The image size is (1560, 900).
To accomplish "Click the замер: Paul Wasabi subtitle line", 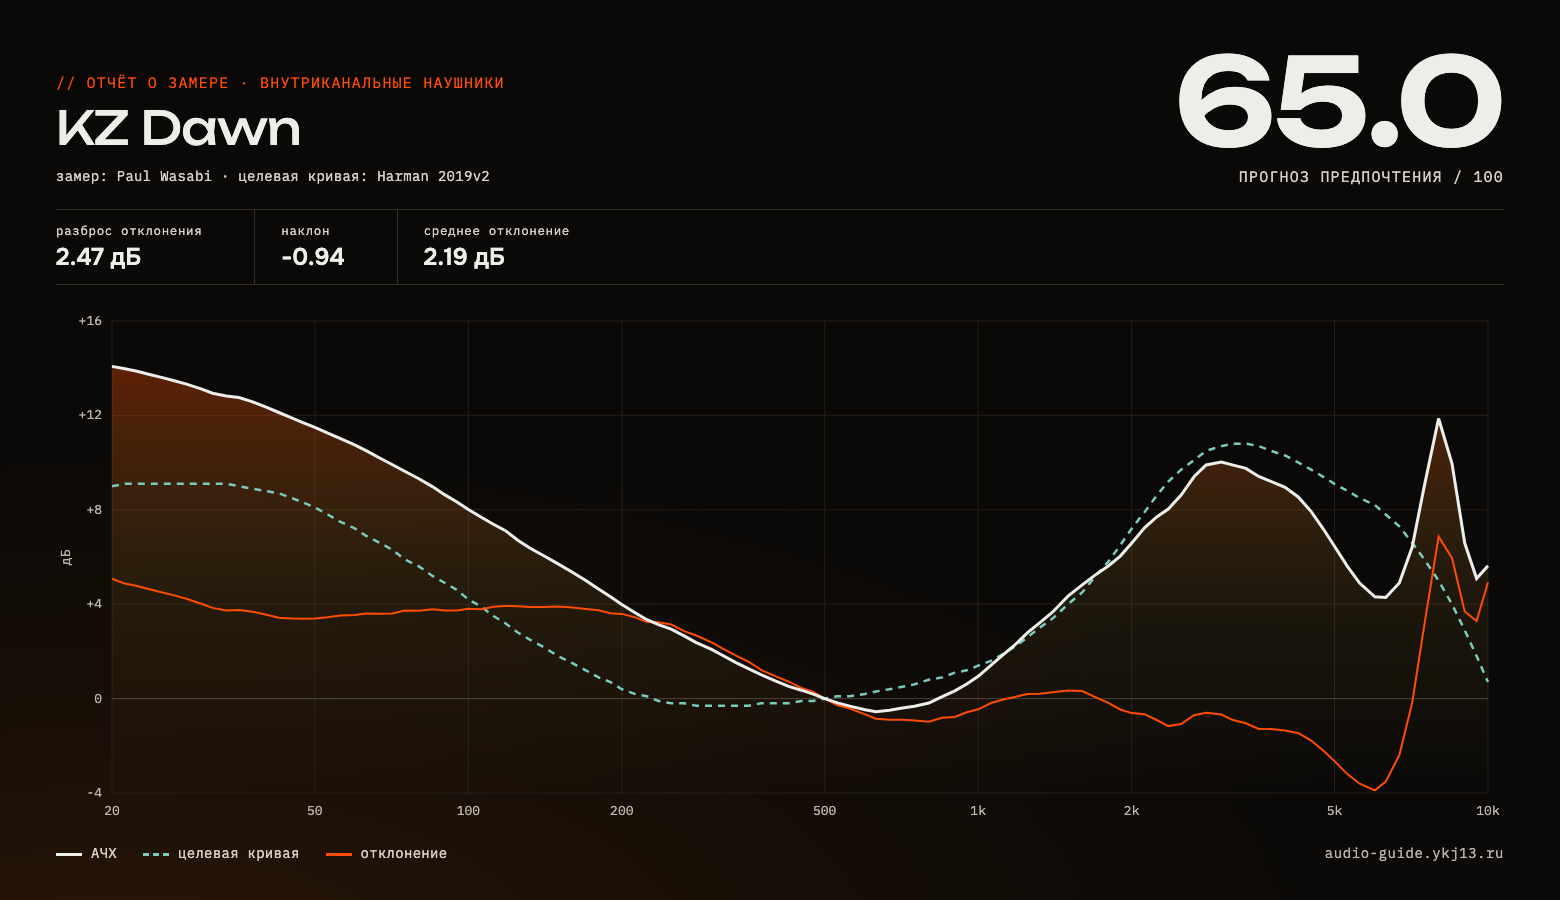I will click(273, 177).
